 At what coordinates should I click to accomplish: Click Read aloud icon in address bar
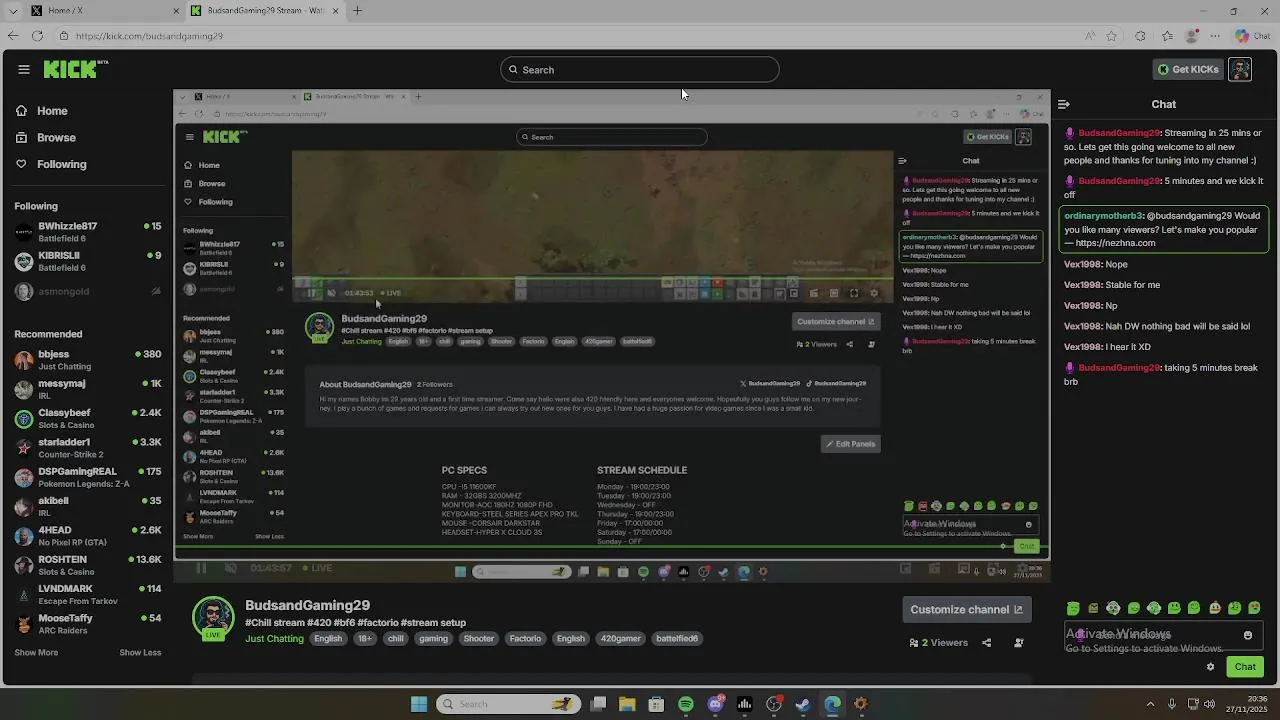click(1090, 36)
